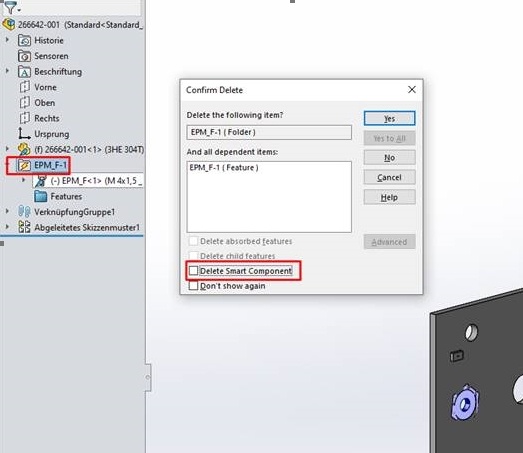
Task: Click the Abgeleitetes Skizzenmuster1 pattern icon
Action: pos(24,227)
